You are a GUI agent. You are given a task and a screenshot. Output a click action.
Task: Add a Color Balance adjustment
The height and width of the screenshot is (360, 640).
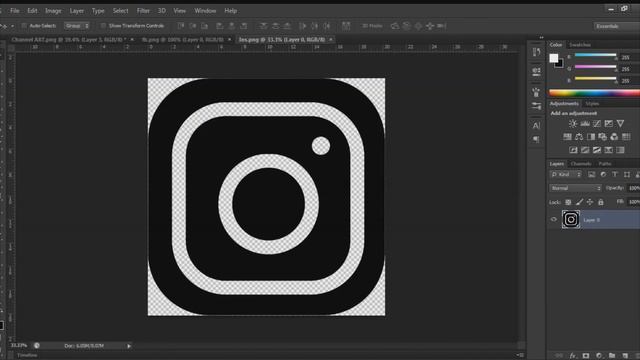pos(579,137)
